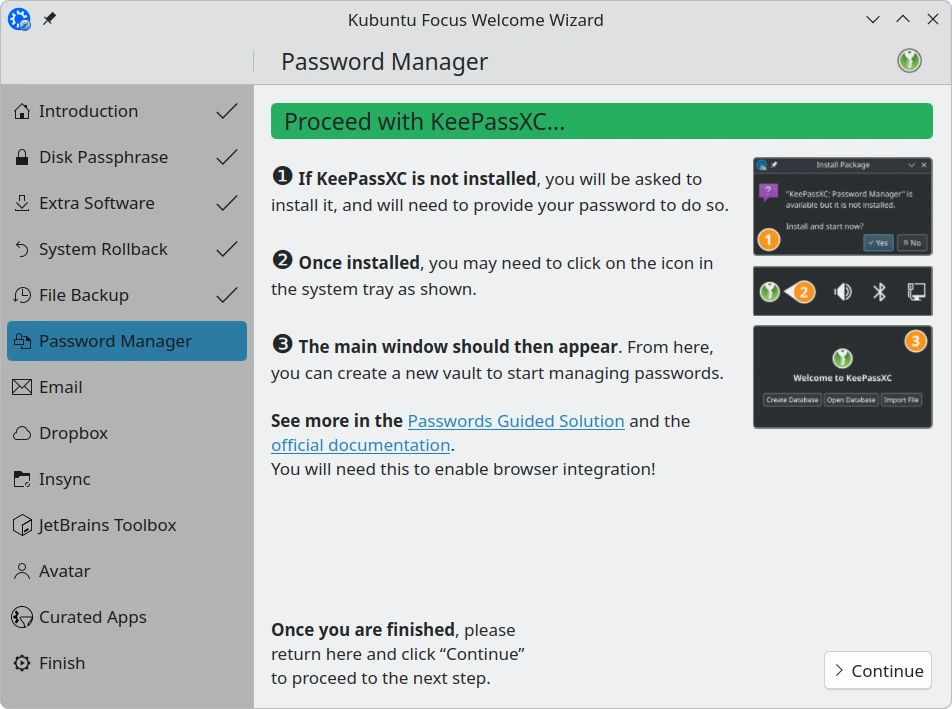This screenshot has height=709, width=952.
Task: Click the Introduction home icon in sidebar
Action: (x=22, y=111)
